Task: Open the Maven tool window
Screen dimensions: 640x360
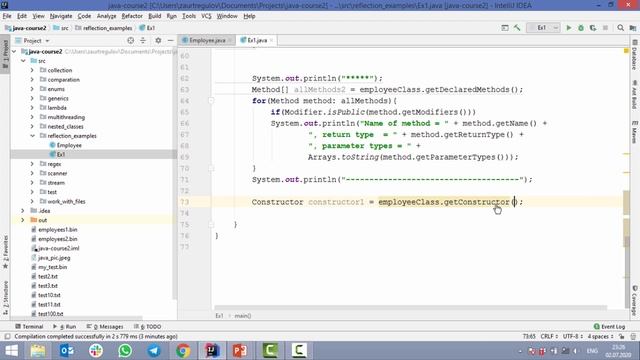Action: click(x=635, y=132)
